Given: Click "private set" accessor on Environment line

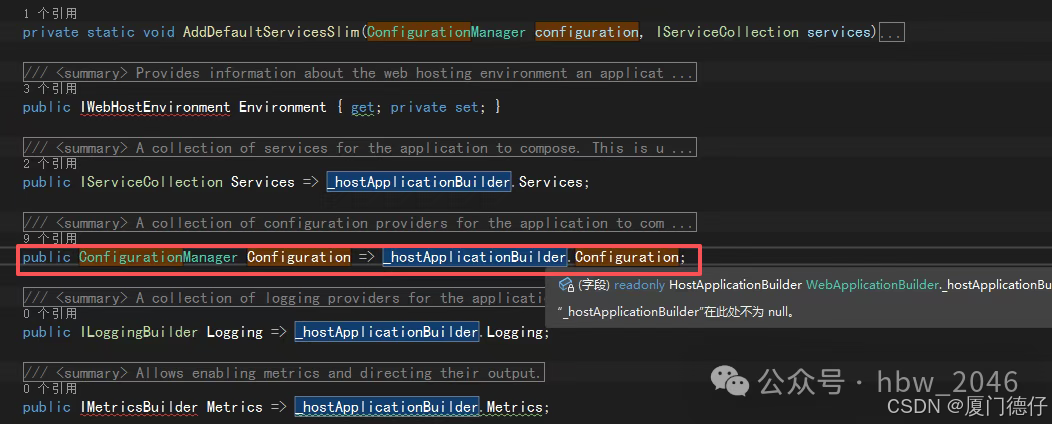Looking at the screenshot, I should [x=434, y=107].
